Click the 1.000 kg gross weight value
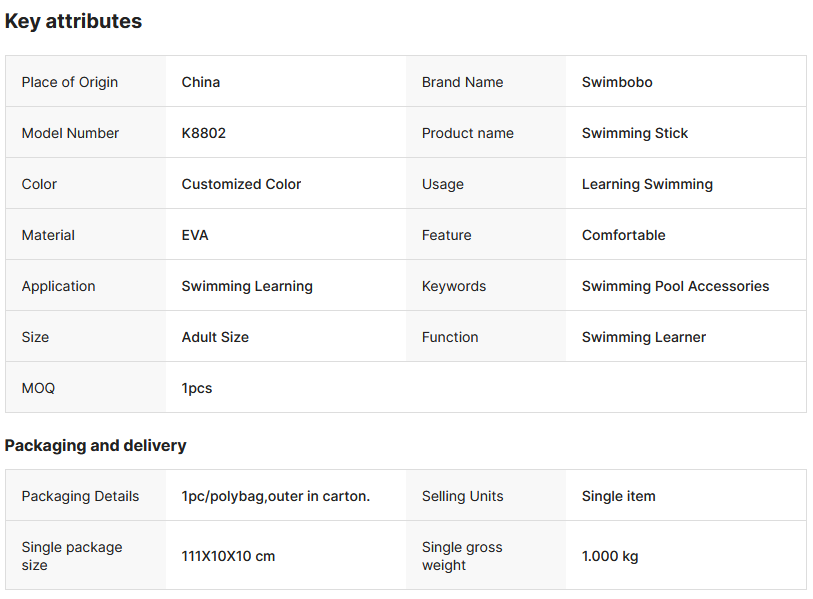The height and width of the screenshot is (599, 813). tap(610, 556)
